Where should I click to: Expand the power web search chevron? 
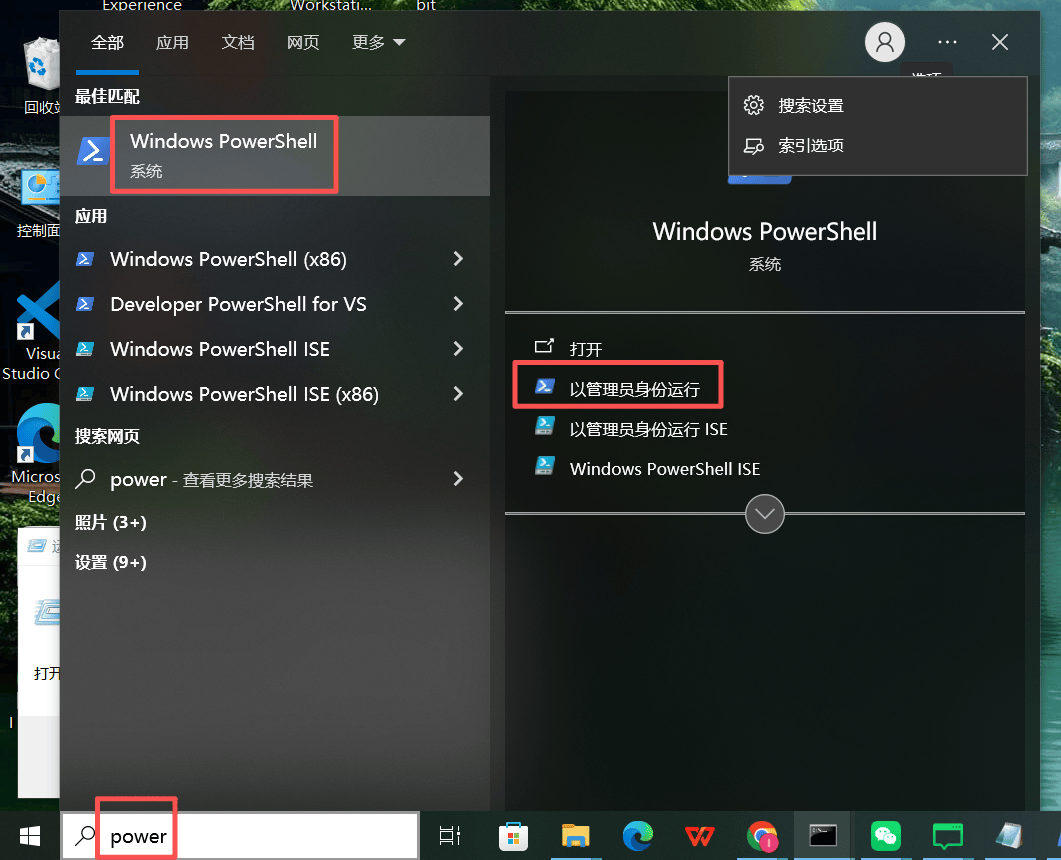tap(458, 478)
